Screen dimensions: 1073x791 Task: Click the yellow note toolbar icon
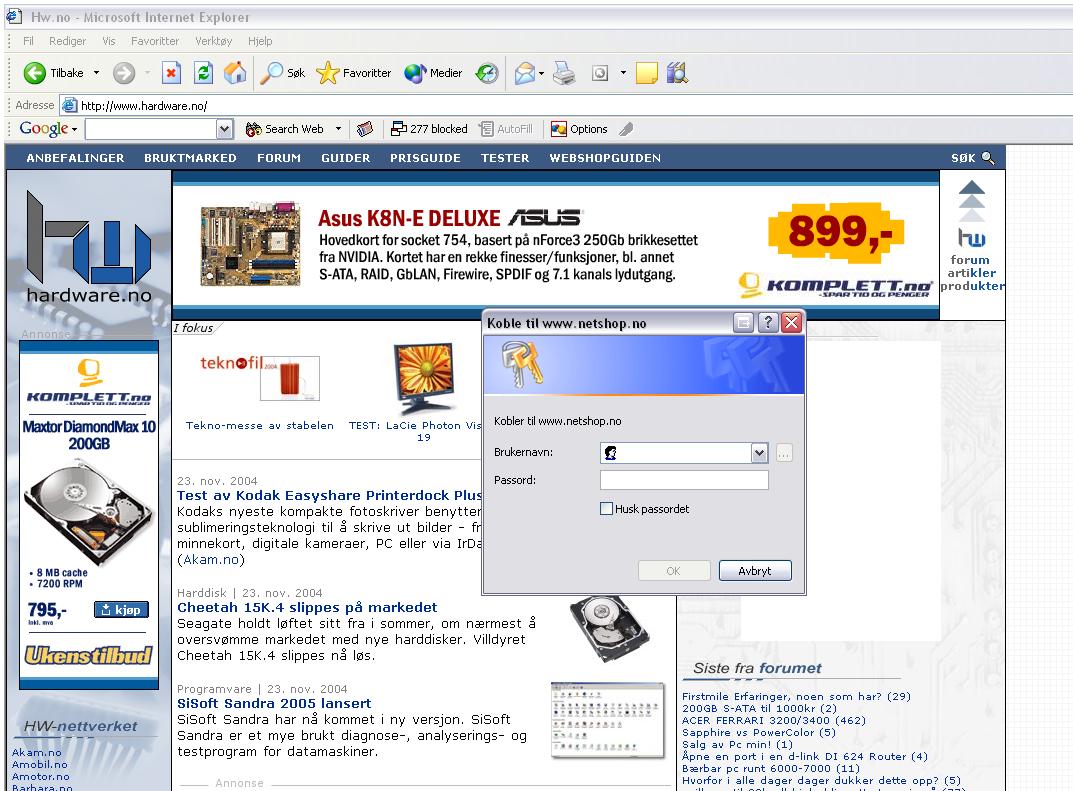click(647, 73)
